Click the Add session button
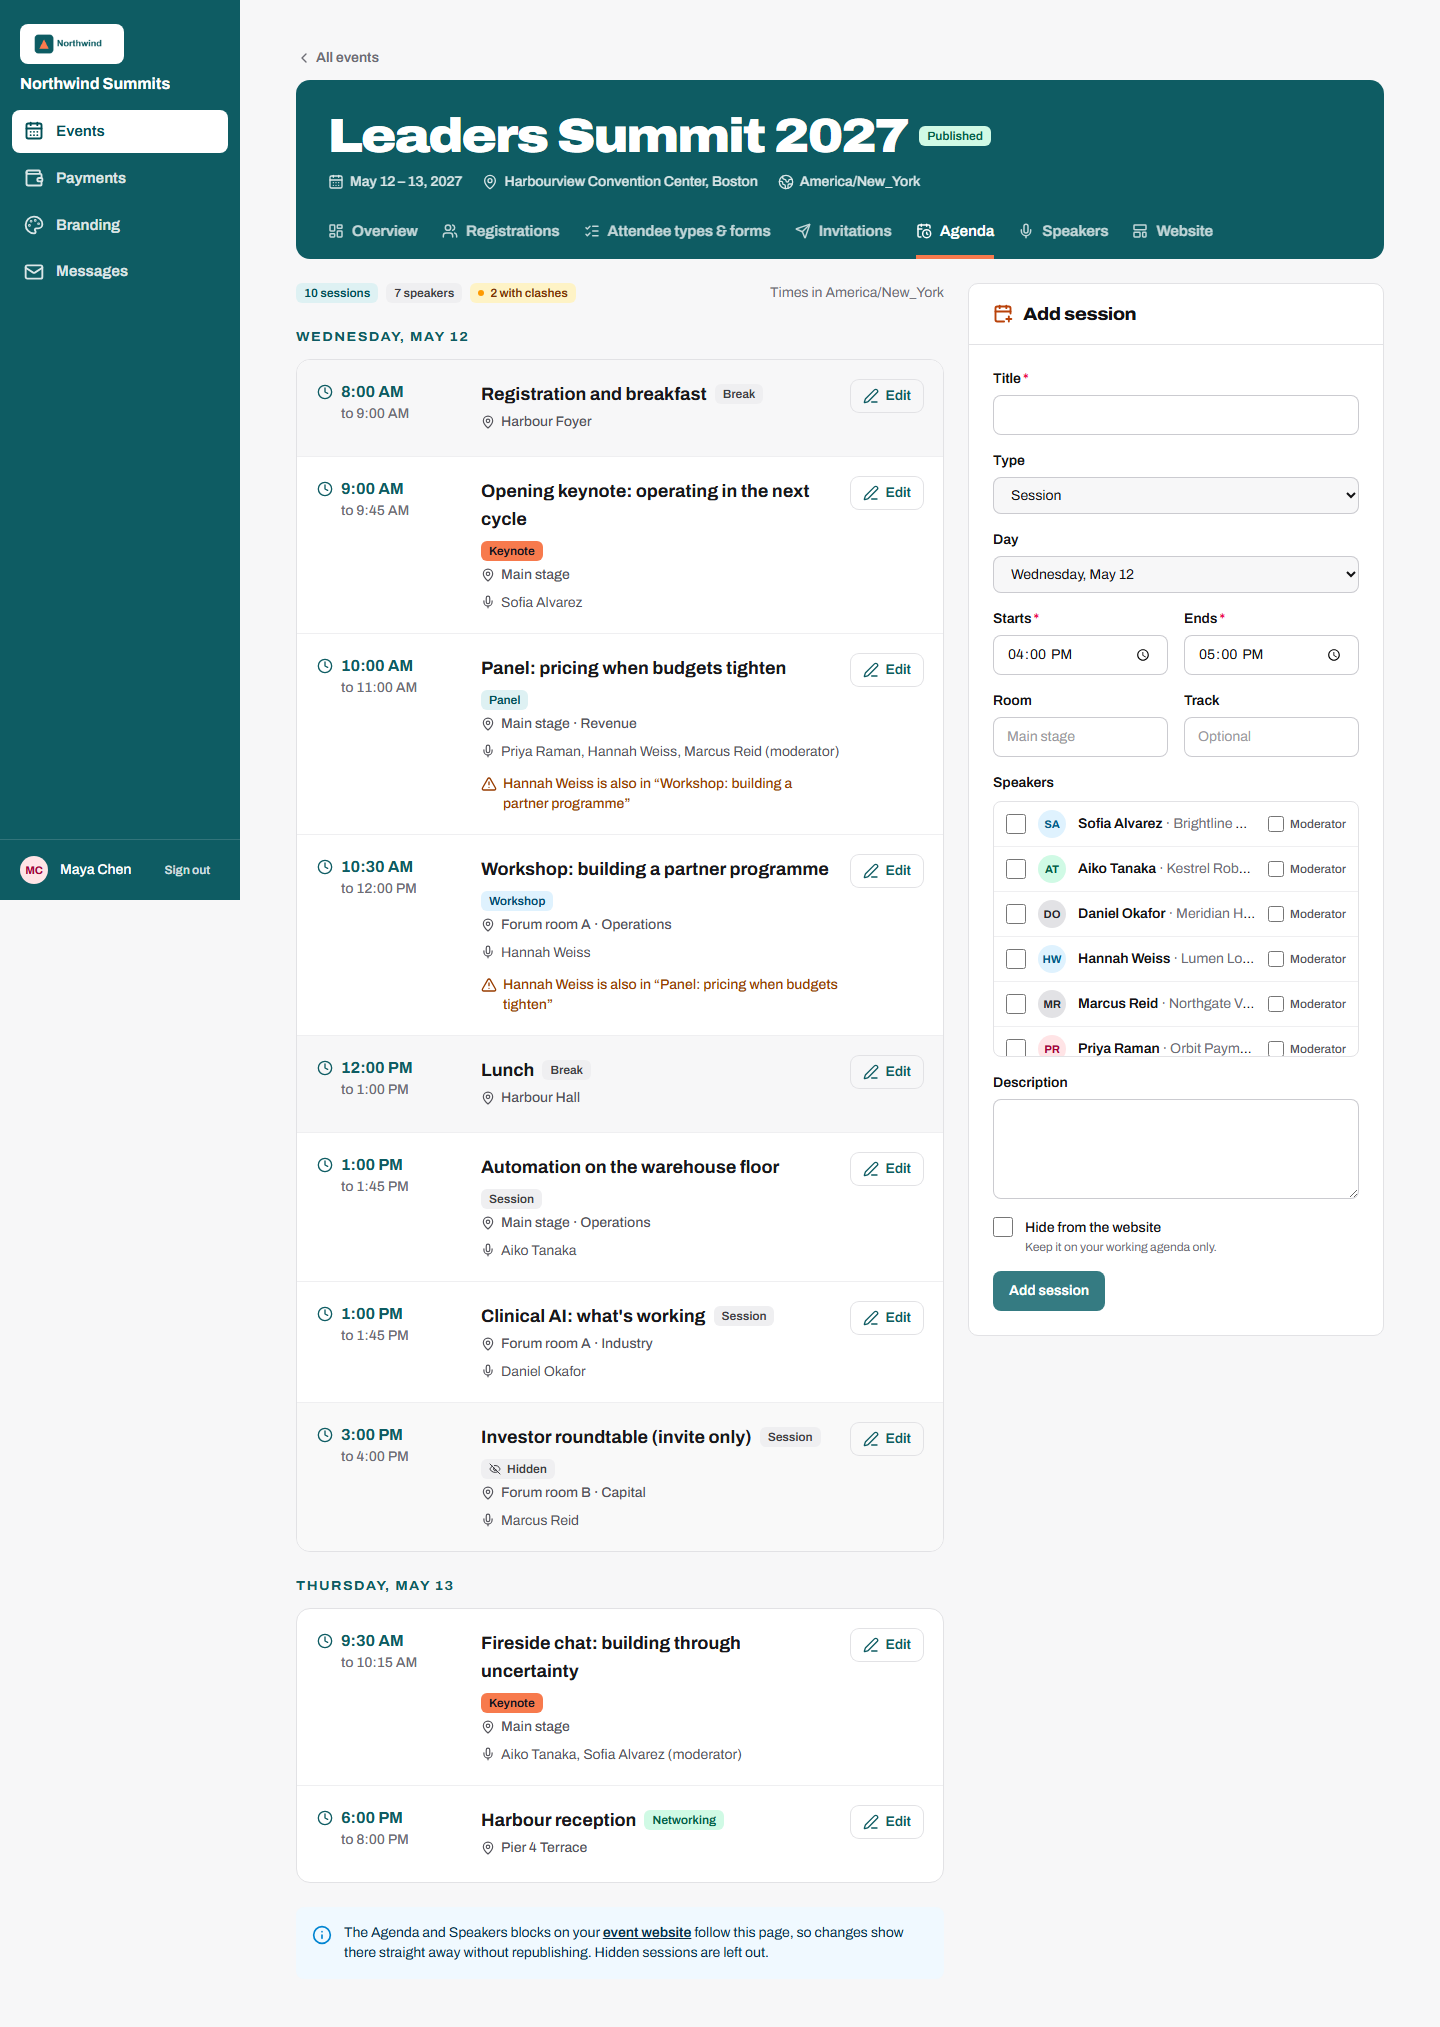The width and height of the screenshot is (1440, 2027). 1049,1291
